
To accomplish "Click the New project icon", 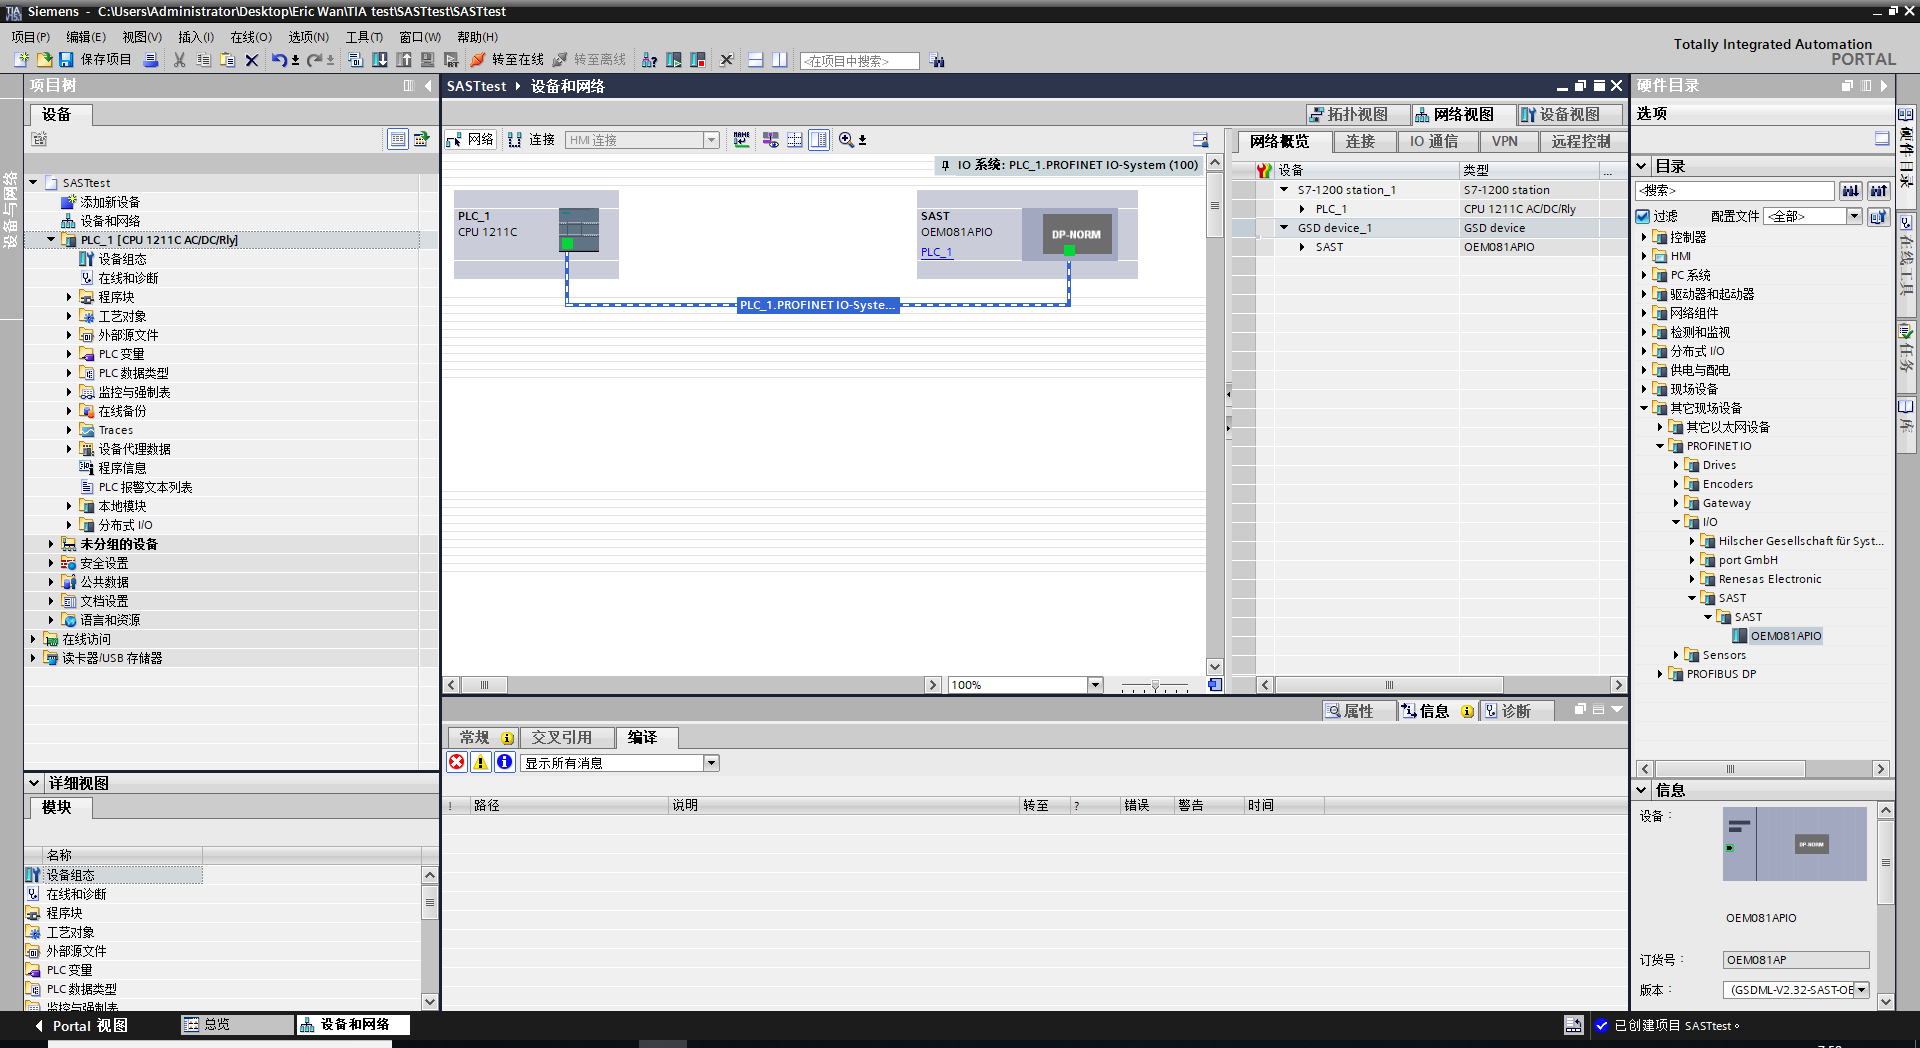I will click(x=21, y=60).
